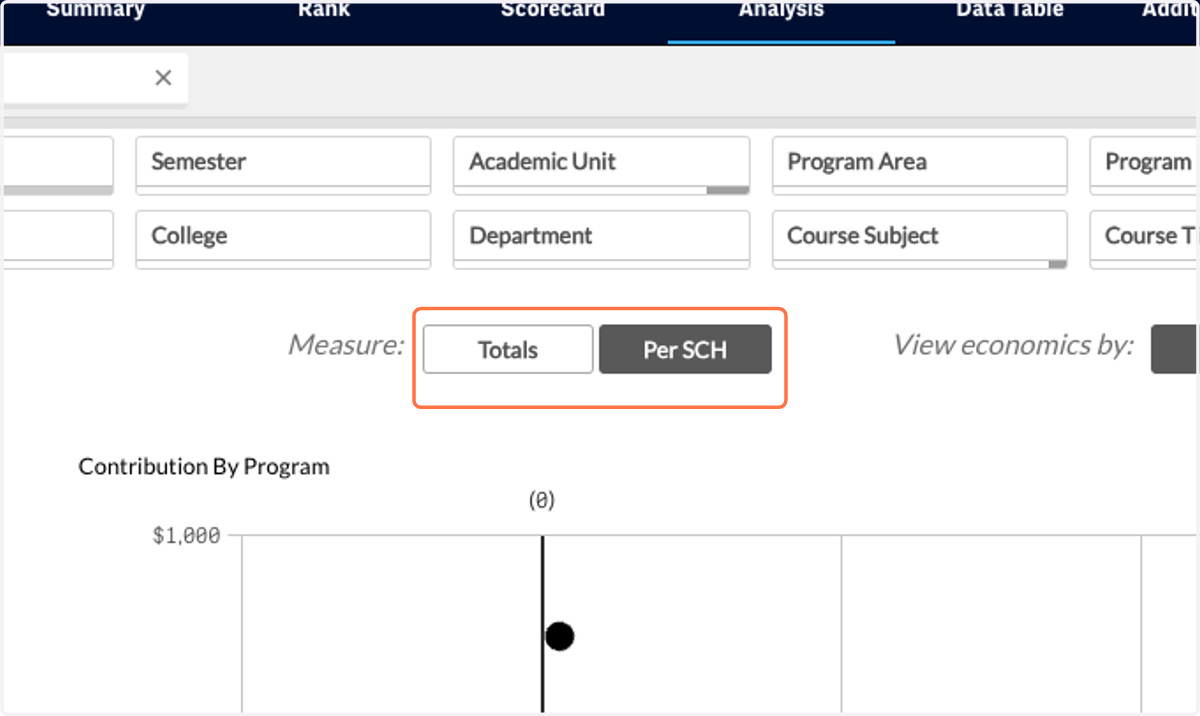The height and width of the screenshot is (716, 1200).
Task: Click the Contribution By Program chart title
Action: tap(204, 466)
